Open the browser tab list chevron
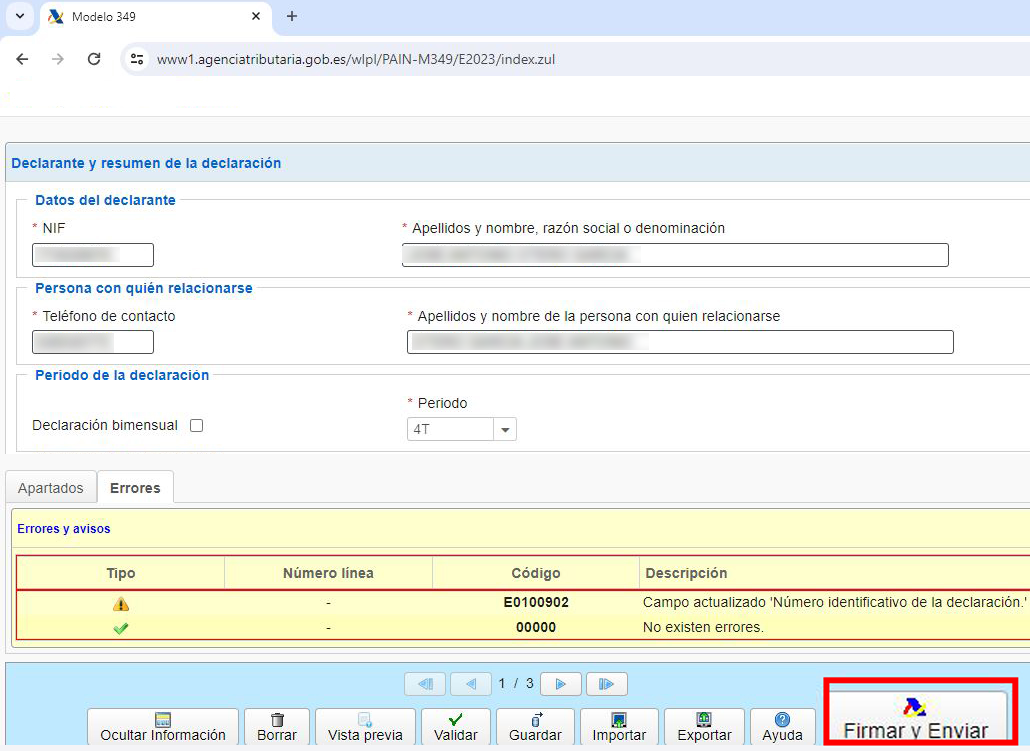 pyautogui.click(x=20, y=17)
